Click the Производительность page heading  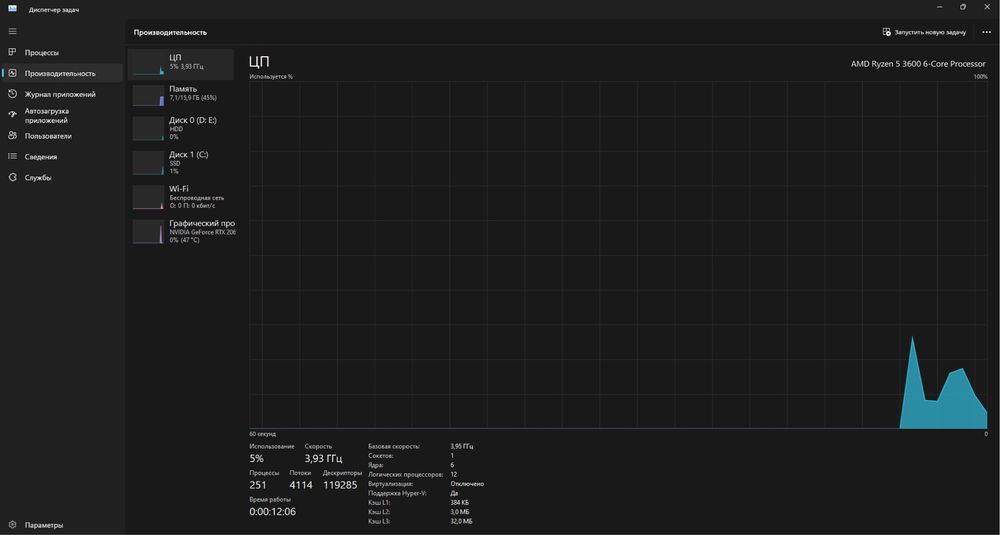coord(170,32)
